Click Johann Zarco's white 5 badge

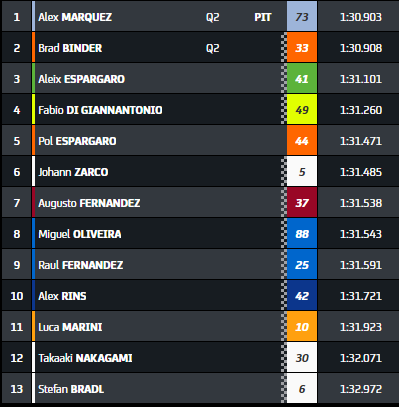(x=302, y=171)
